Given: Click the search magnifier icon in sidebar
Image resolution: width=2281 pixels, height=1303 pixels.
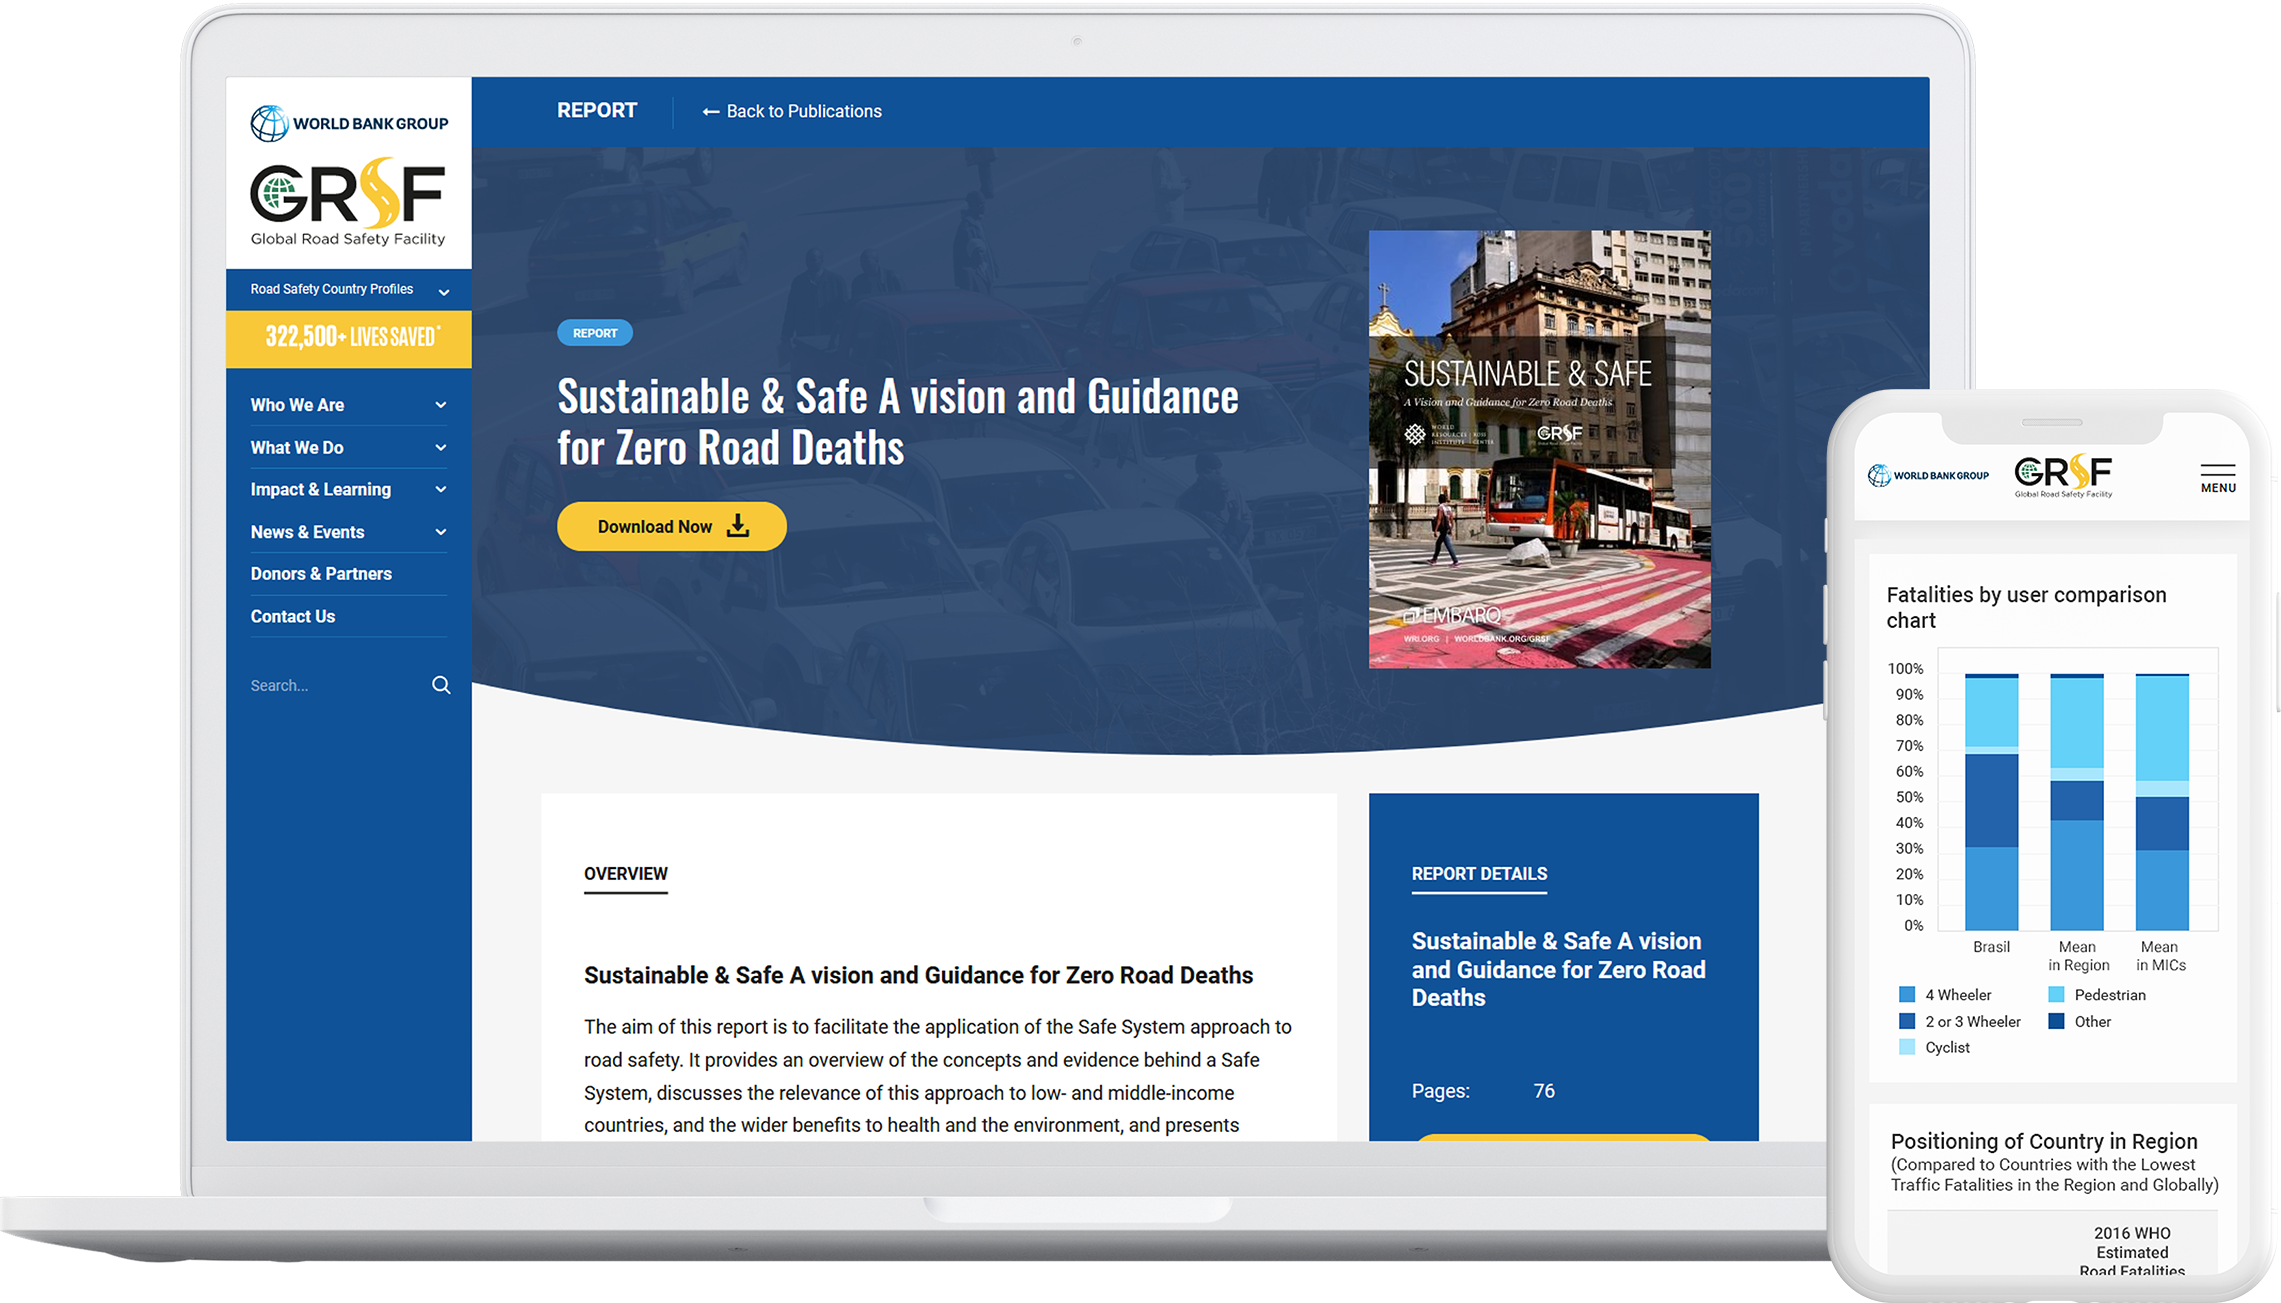Looking at the screenshot, I should pos(441,685).
